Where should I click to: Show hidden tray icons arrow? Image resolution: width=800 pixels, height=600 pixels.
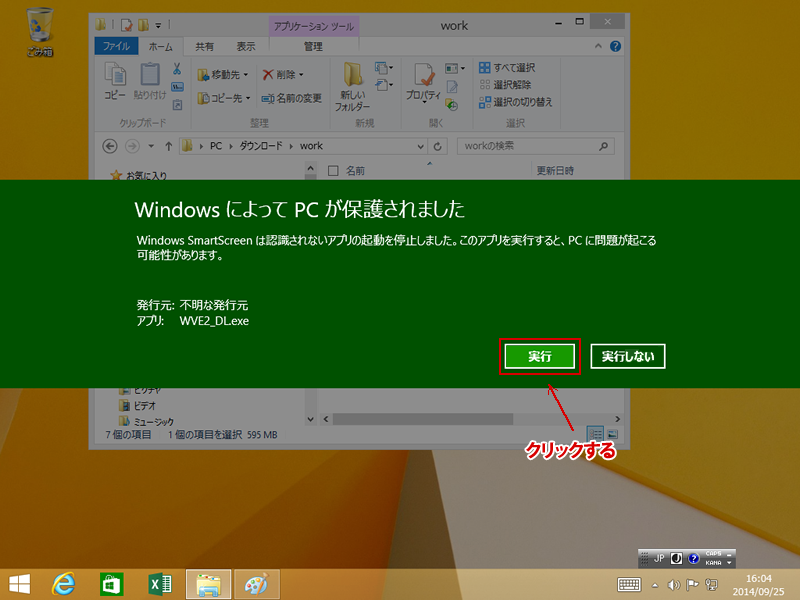click(x=655, y=585)
